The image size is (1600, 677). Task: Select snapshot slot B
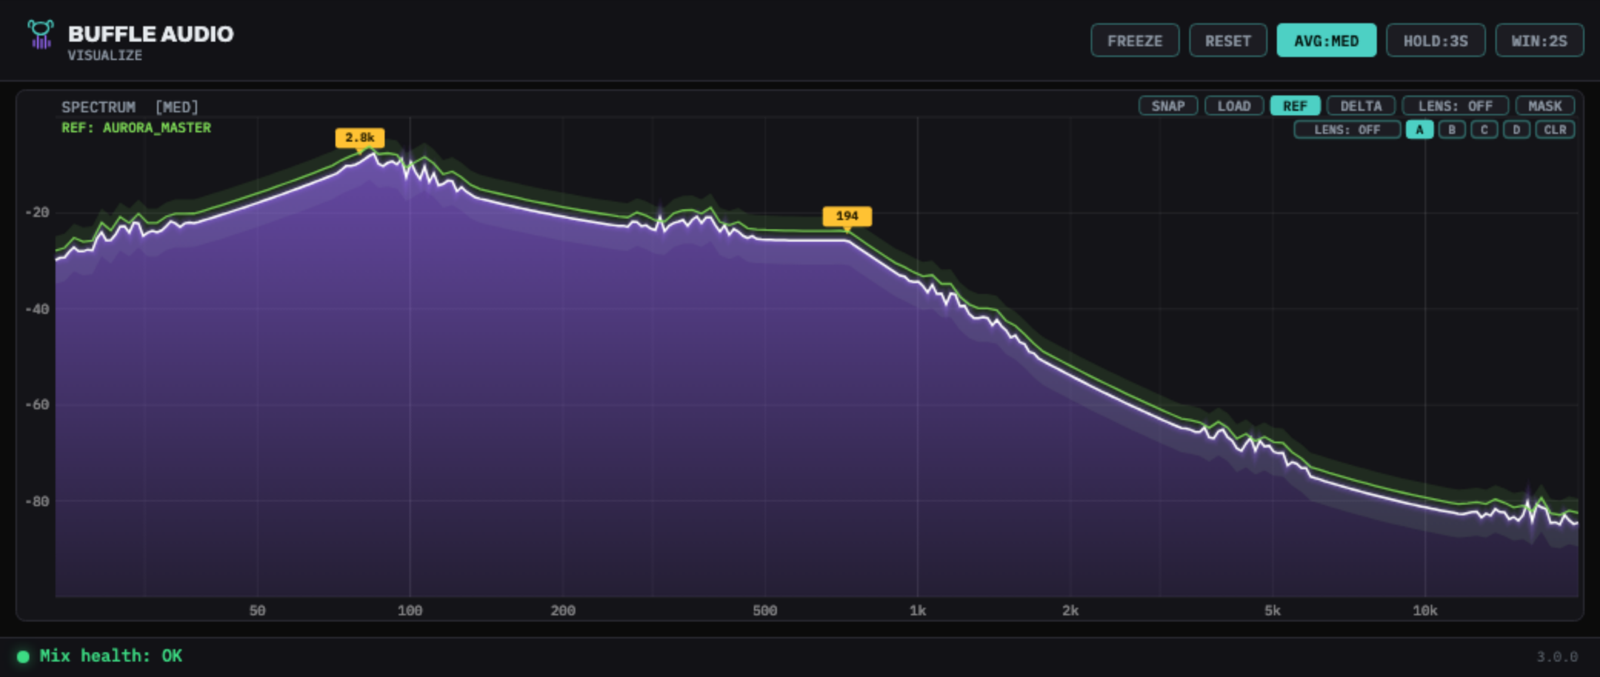click(1452, 130)
